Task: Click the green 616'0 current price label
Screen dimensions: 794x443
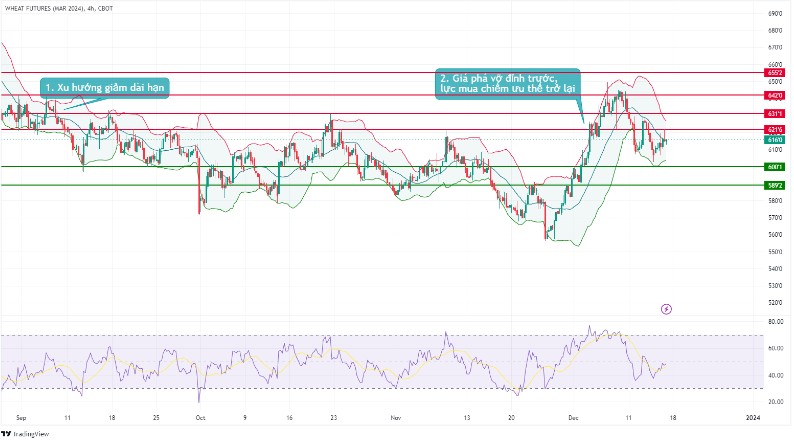Action: pos(775,140)
